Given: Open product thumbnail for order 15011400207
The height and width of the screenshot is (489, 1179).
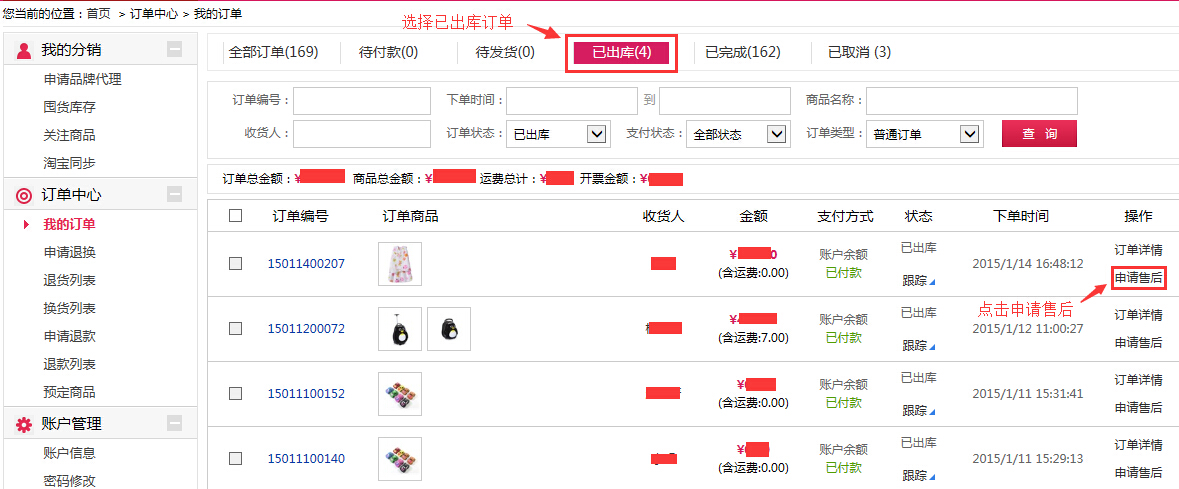Looking at the screenshot, I should point(400,264).
